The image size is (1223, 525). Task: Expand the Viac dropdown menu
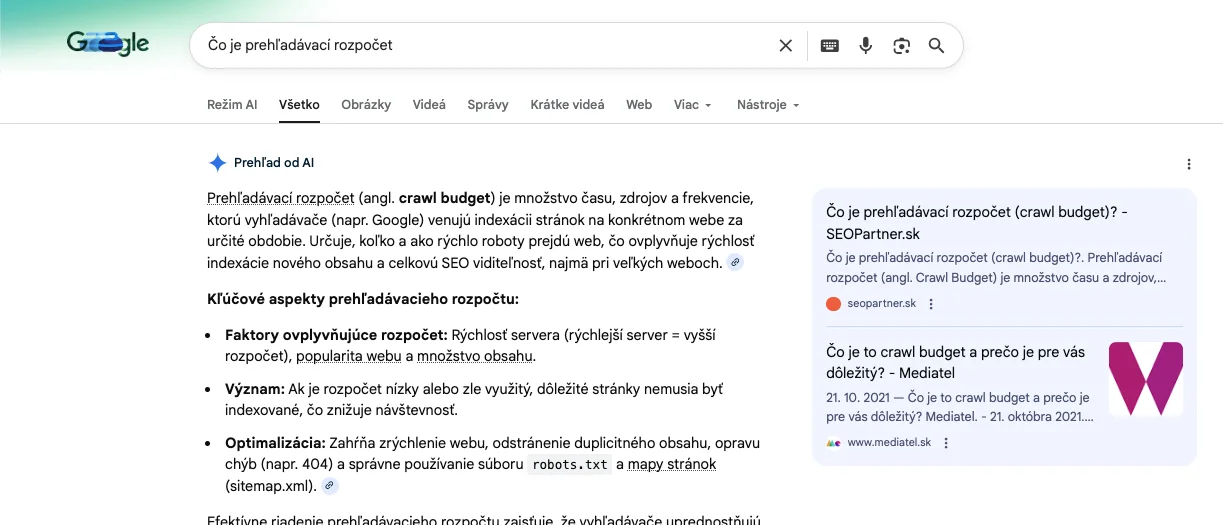coord(692,105)
